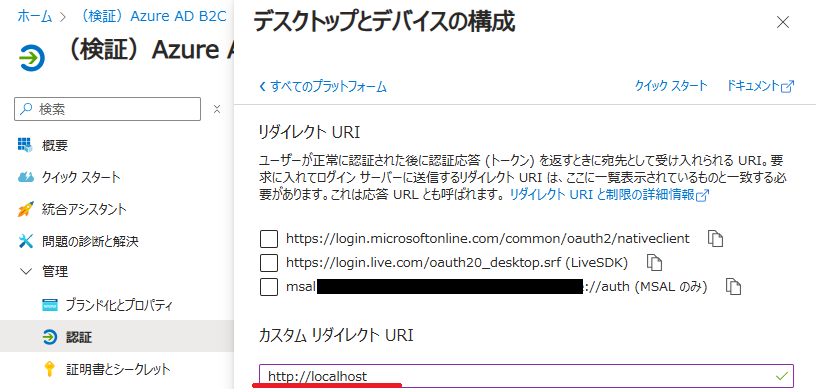Click the 概要 overview icon

coord(25,145)
